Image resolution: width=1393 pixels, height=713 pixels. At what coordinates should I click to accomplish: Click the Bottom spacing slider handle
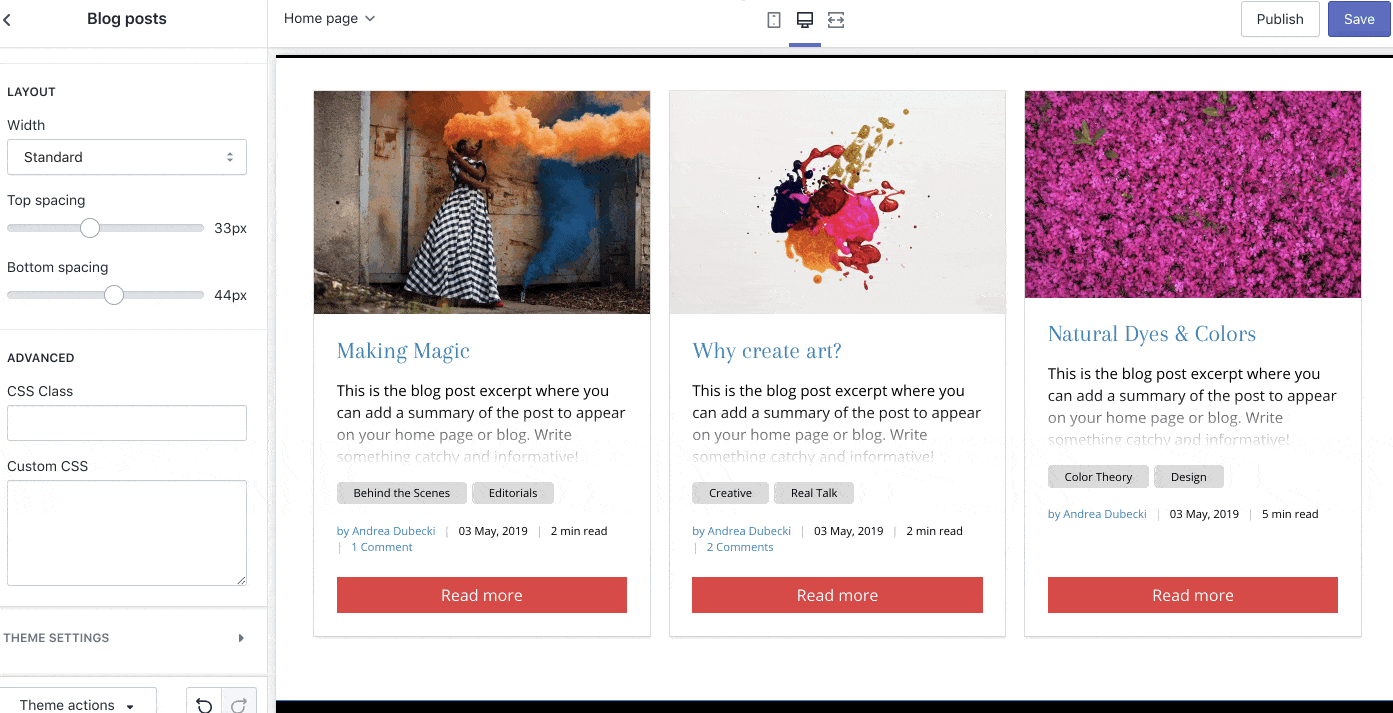[114, 295]
